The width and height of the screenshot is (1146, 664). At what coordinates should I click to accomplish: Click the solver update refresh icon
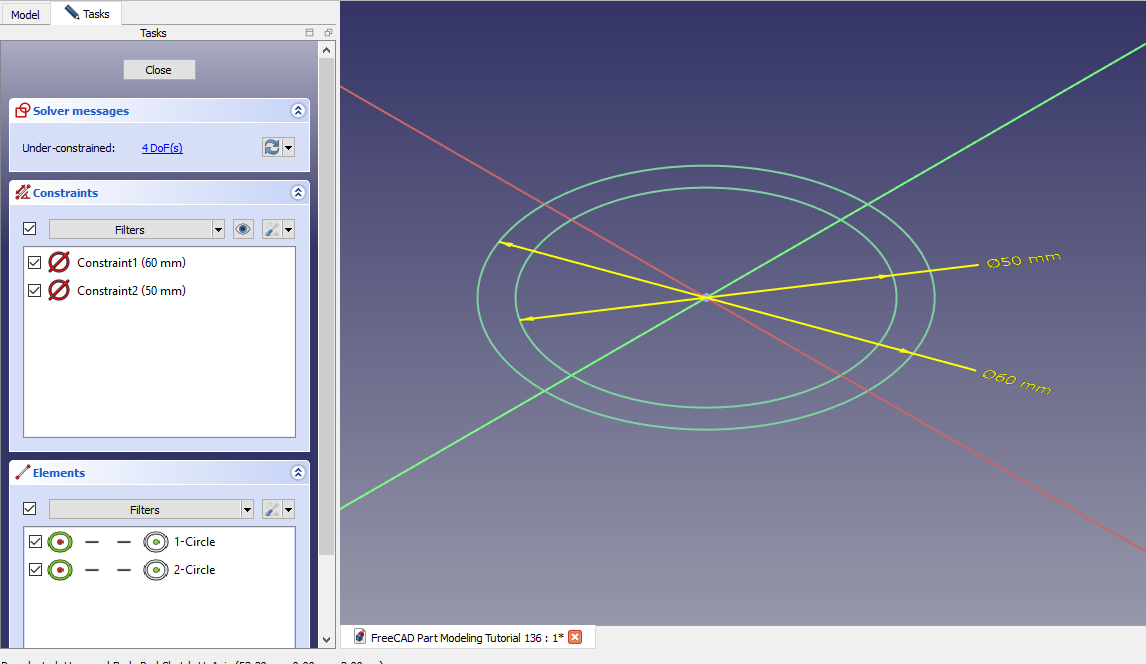271,148
